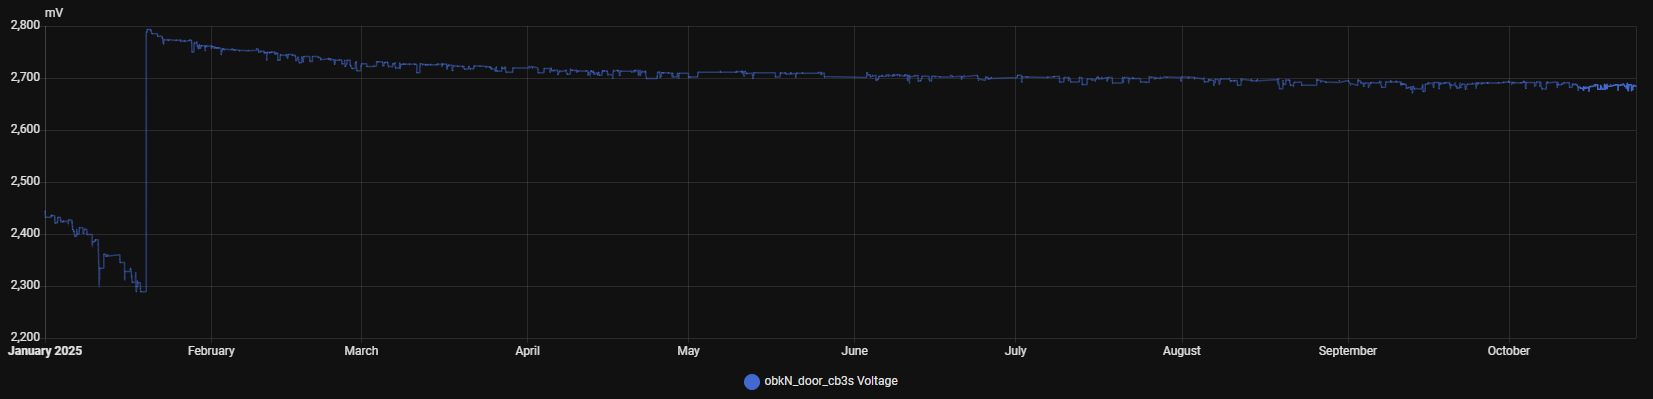1653x399 pixels.
Task: Click the 'May' axis label
Action: click(688, 351)
